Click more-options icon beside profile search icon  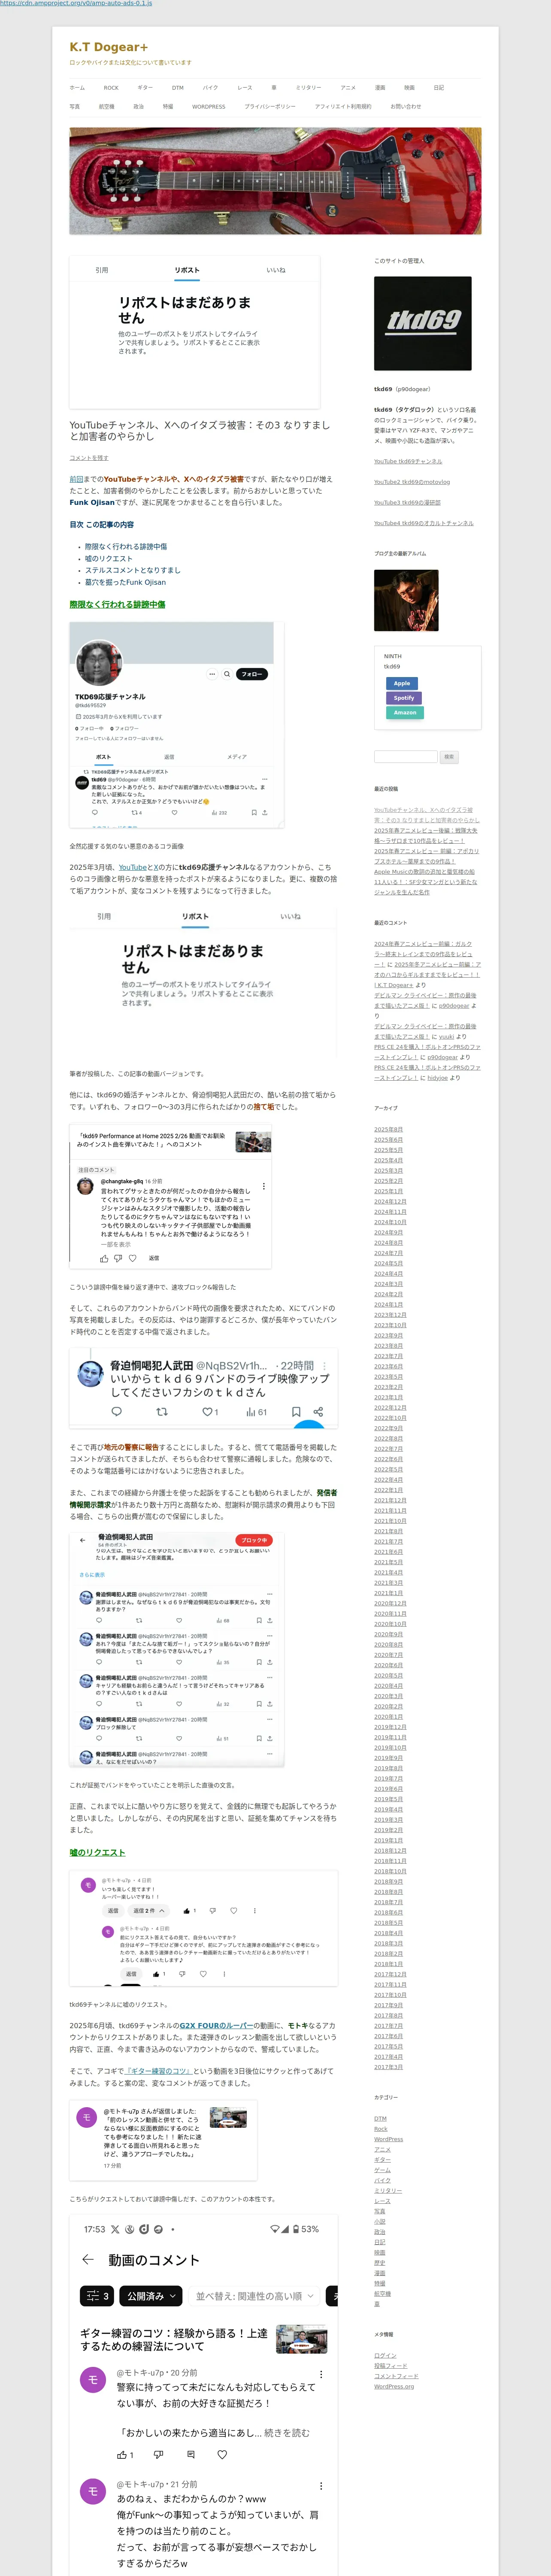(211, 674)
